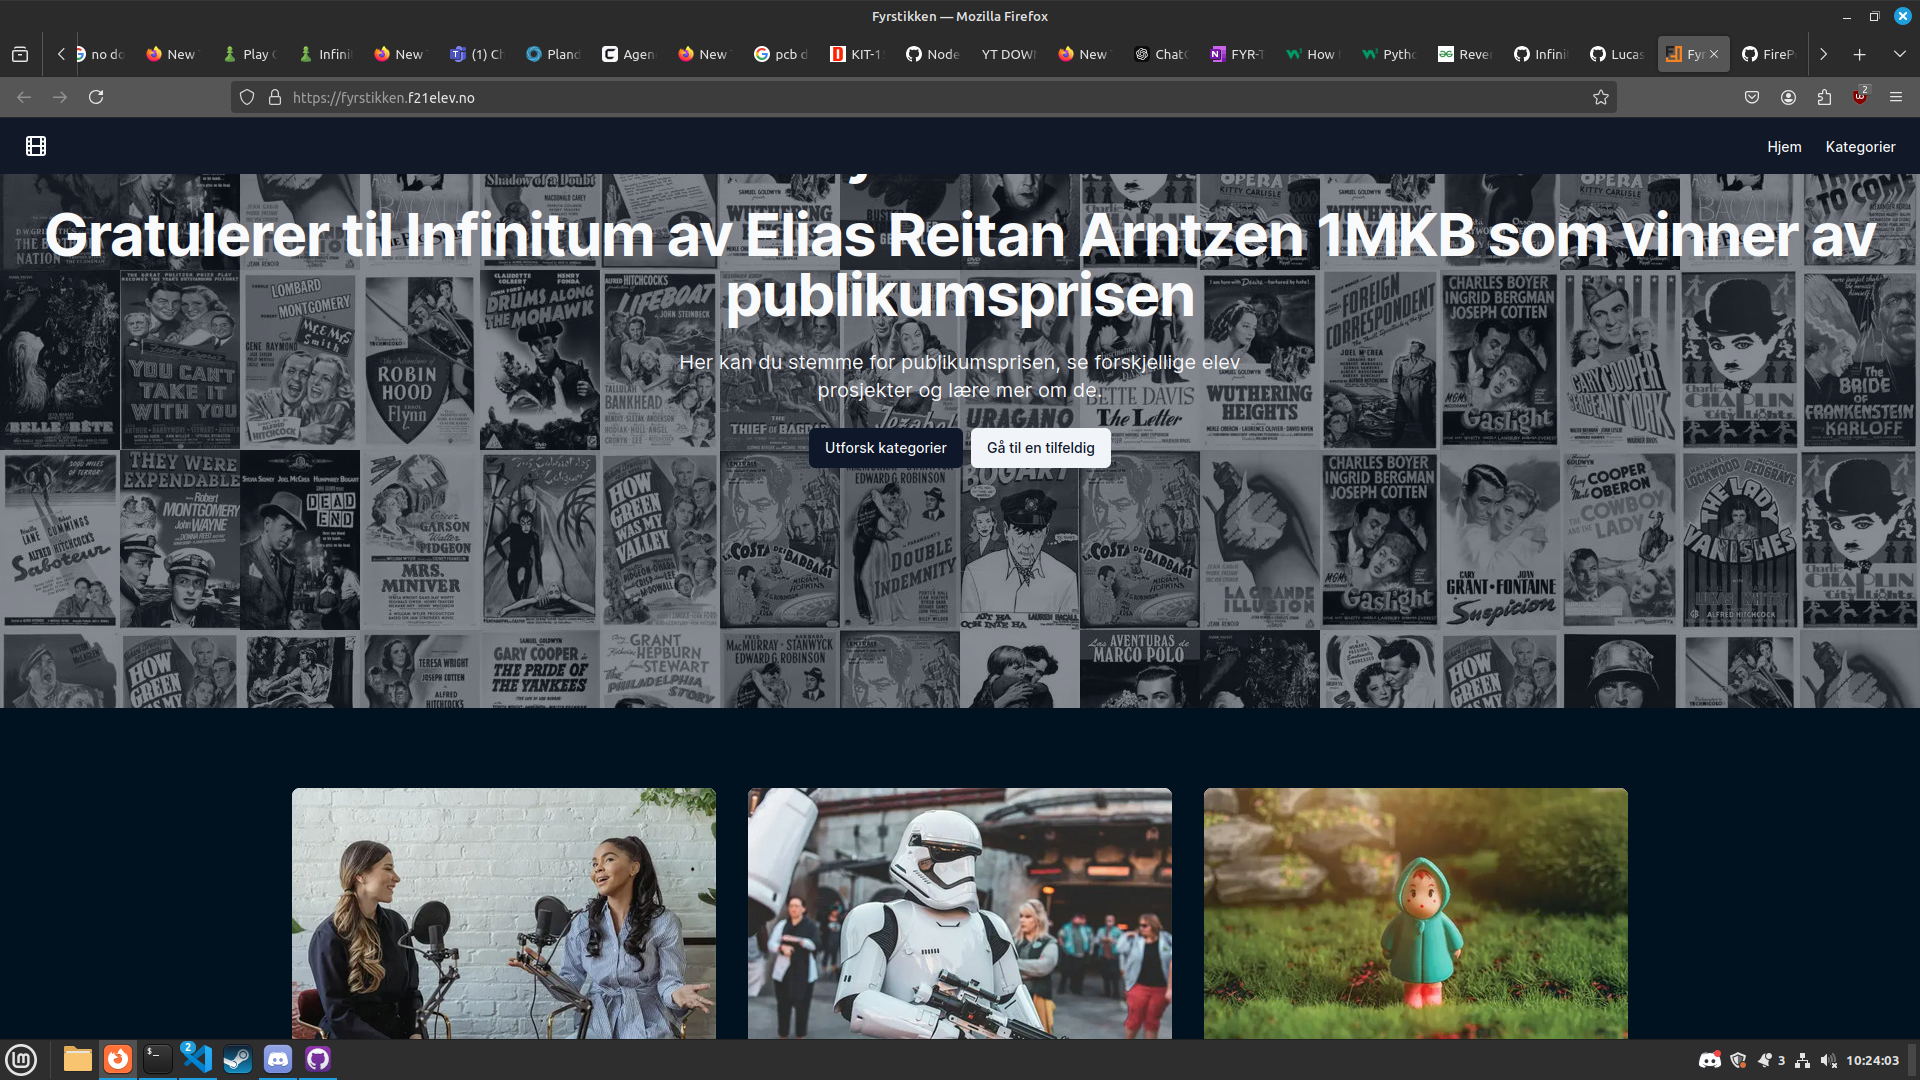Open the Terminal from taskbar
This screenshot has width=1920, height=1080.
tap(158, 1059)
